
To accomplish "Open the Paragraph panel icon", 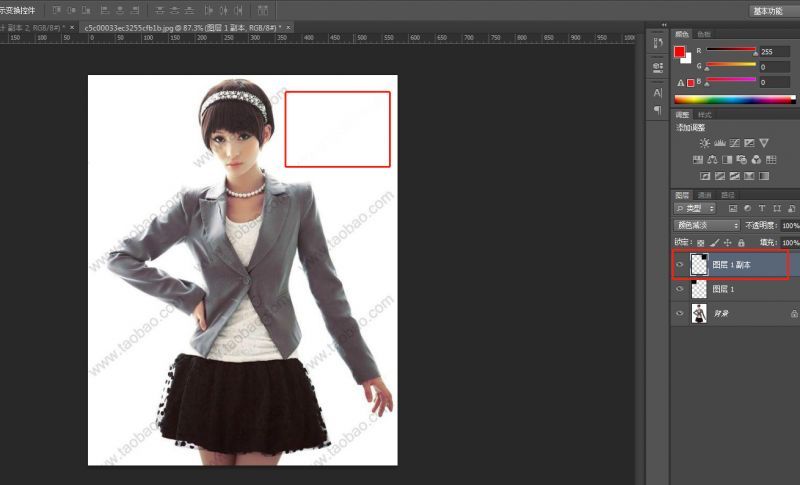I will (x=658, y=109).
